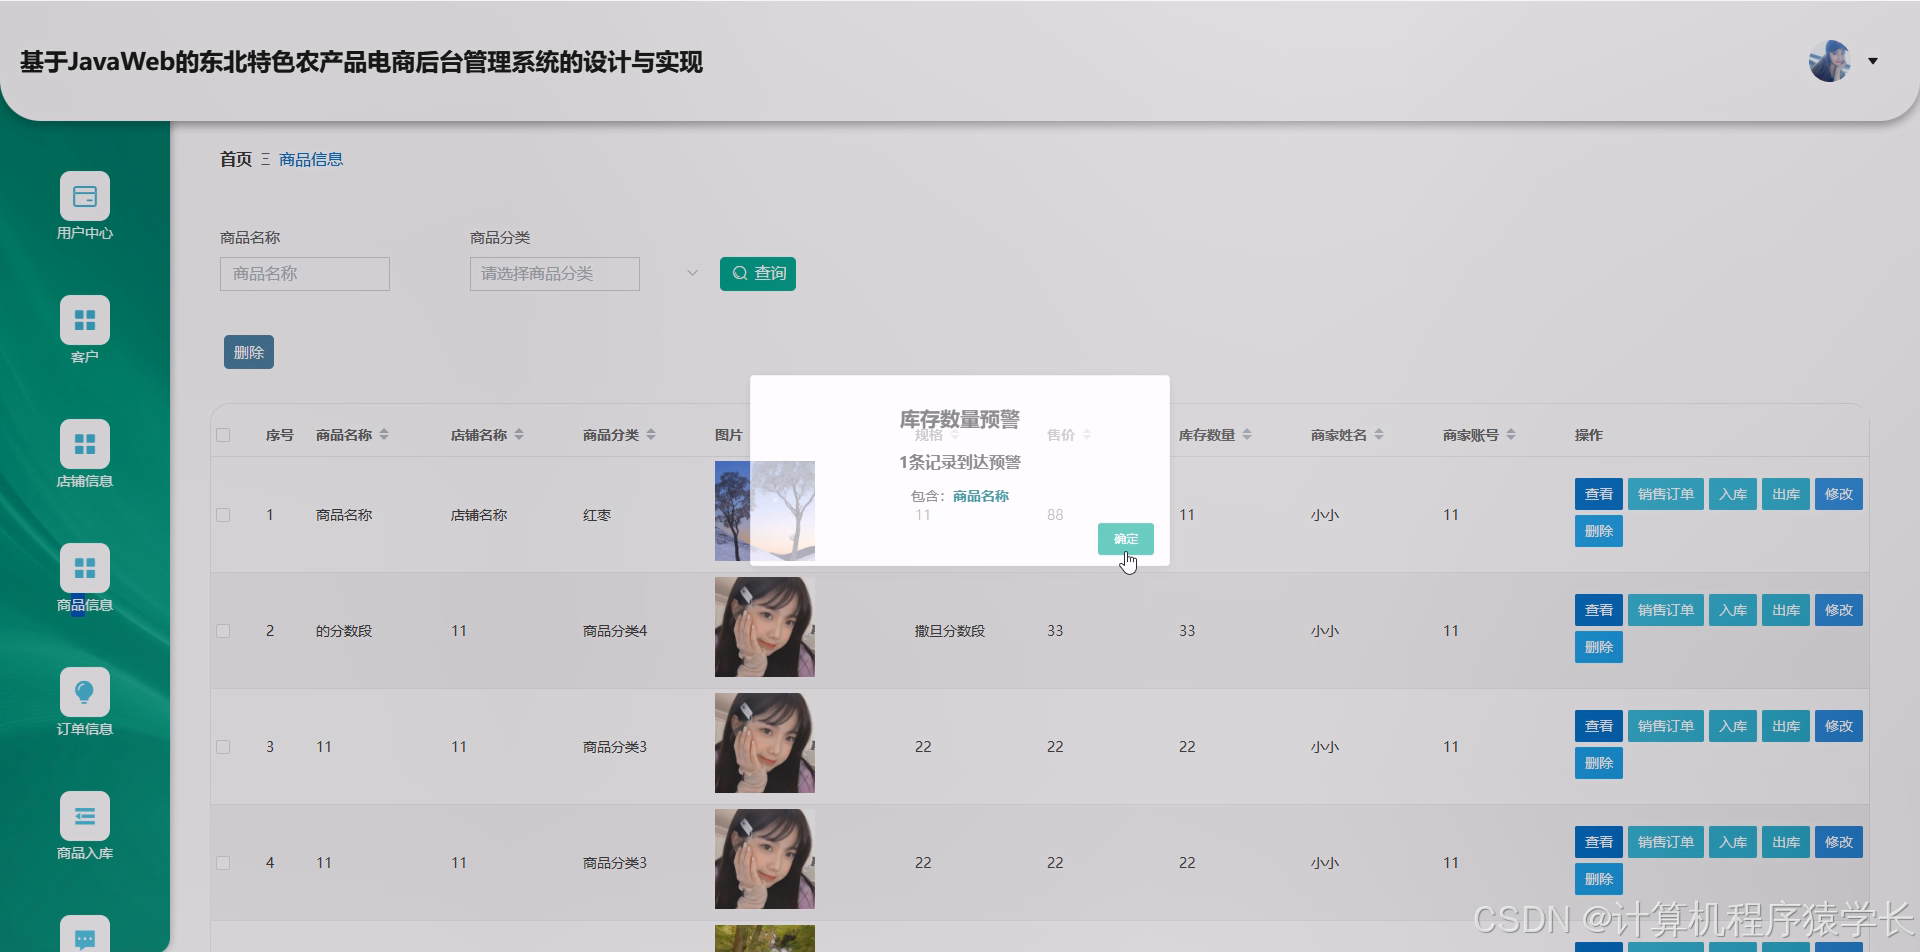Image resolution: width=1920 pixels, height=952 pixels.
Task: Open the chat bubble sidebar icon at bottom
Action: tap(85, 936)
